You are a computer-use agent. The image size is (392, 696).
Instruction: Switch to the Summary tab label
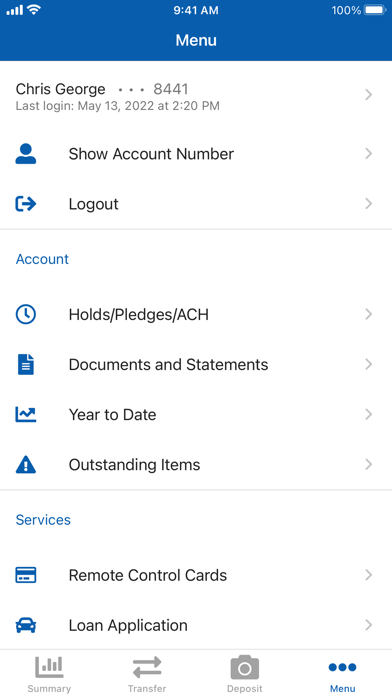pos(49,688)
